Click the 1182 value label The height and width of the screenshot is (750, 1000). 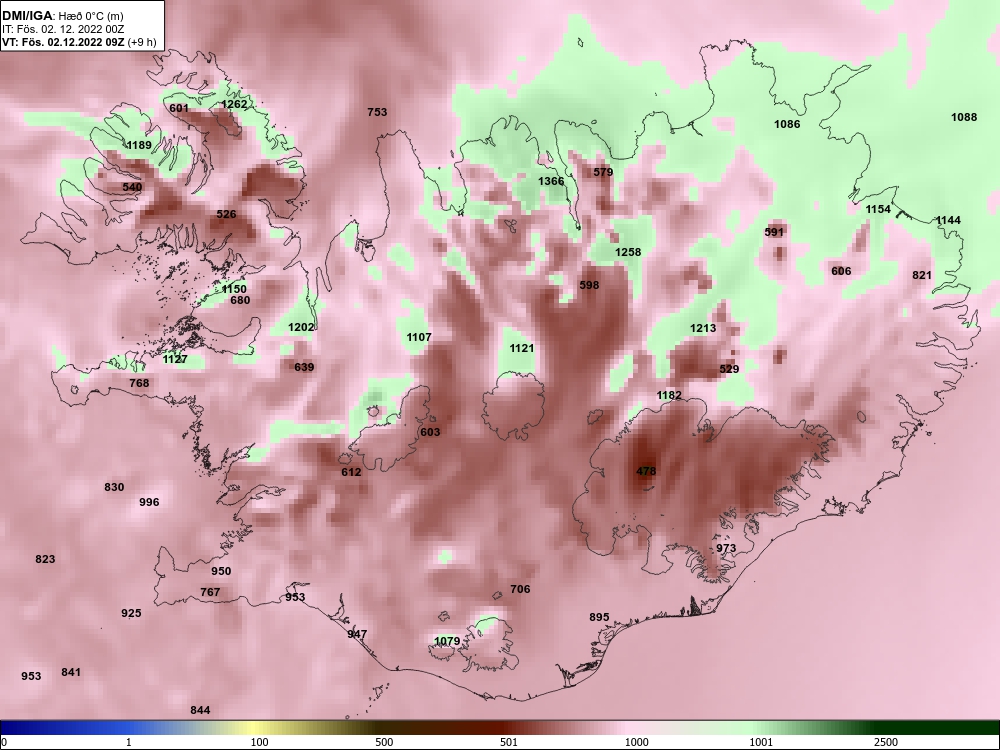(669, 395)
